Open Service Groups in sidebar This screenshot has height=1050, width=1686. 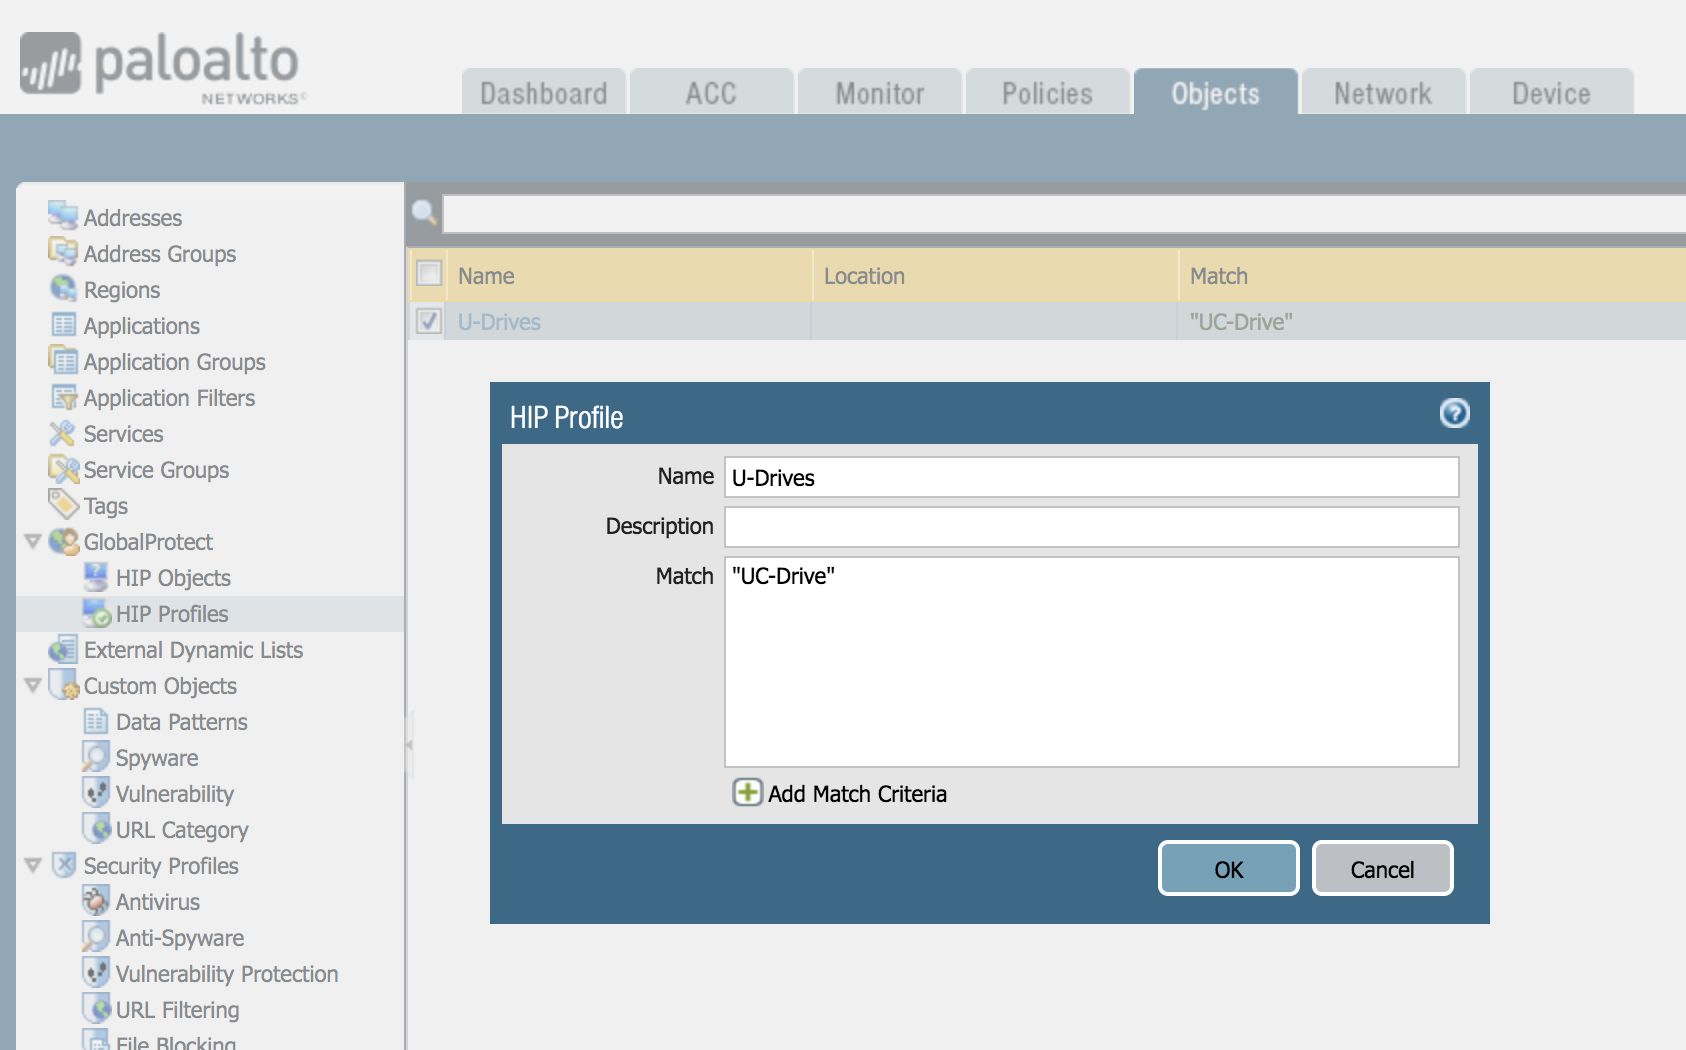[x=156, y=470]
